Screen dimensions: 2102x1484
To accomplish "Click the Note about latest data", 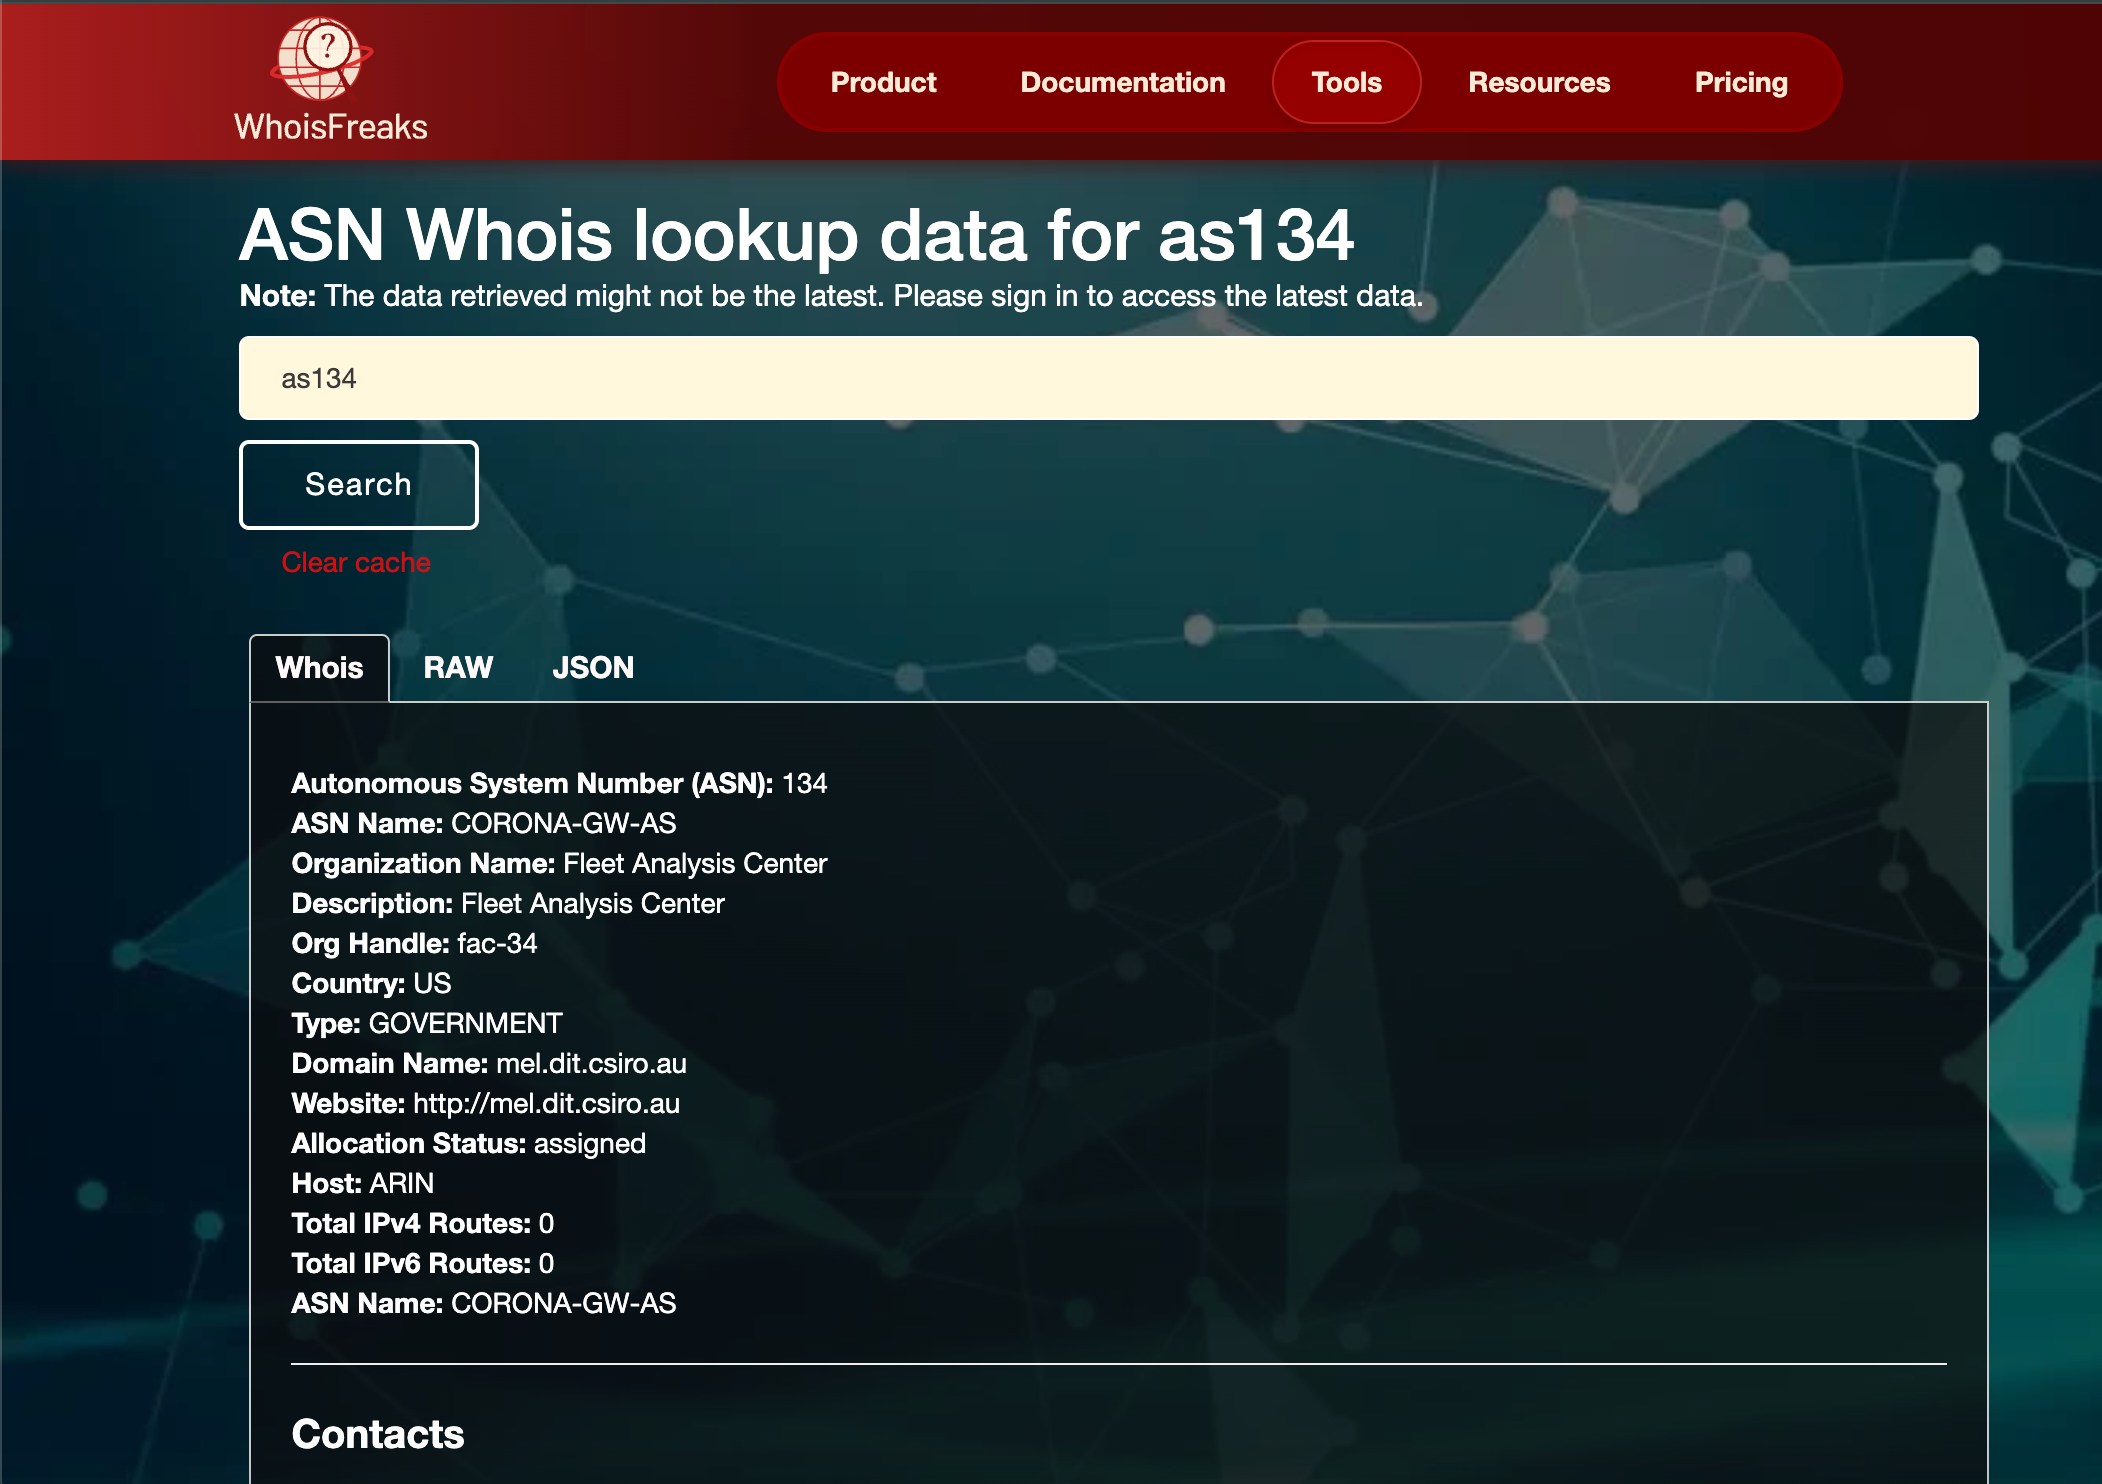I will pyautogui.click(x=831, y=296).
